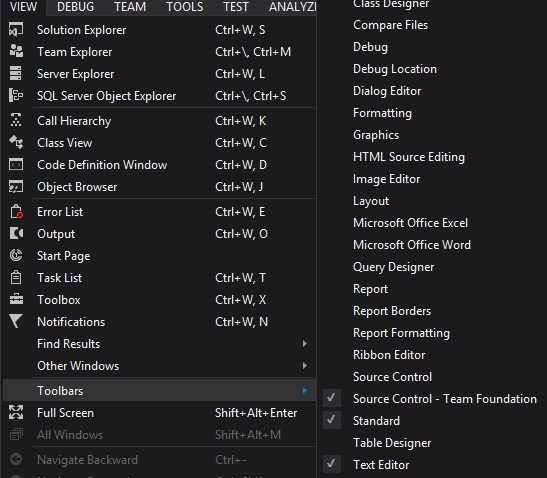Open the TEST menu

click(x=236, y=7)
